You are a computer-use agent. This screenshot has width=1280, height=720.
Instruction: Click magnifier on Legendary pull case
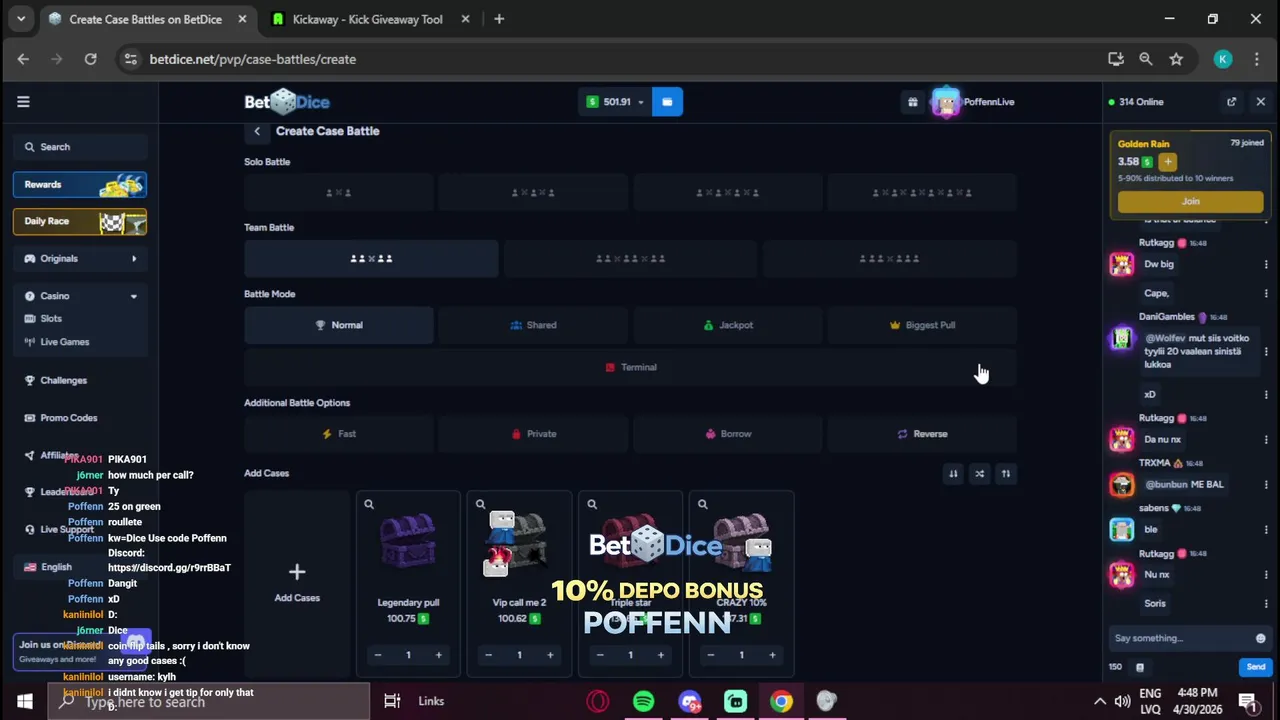tap(369, 505)
